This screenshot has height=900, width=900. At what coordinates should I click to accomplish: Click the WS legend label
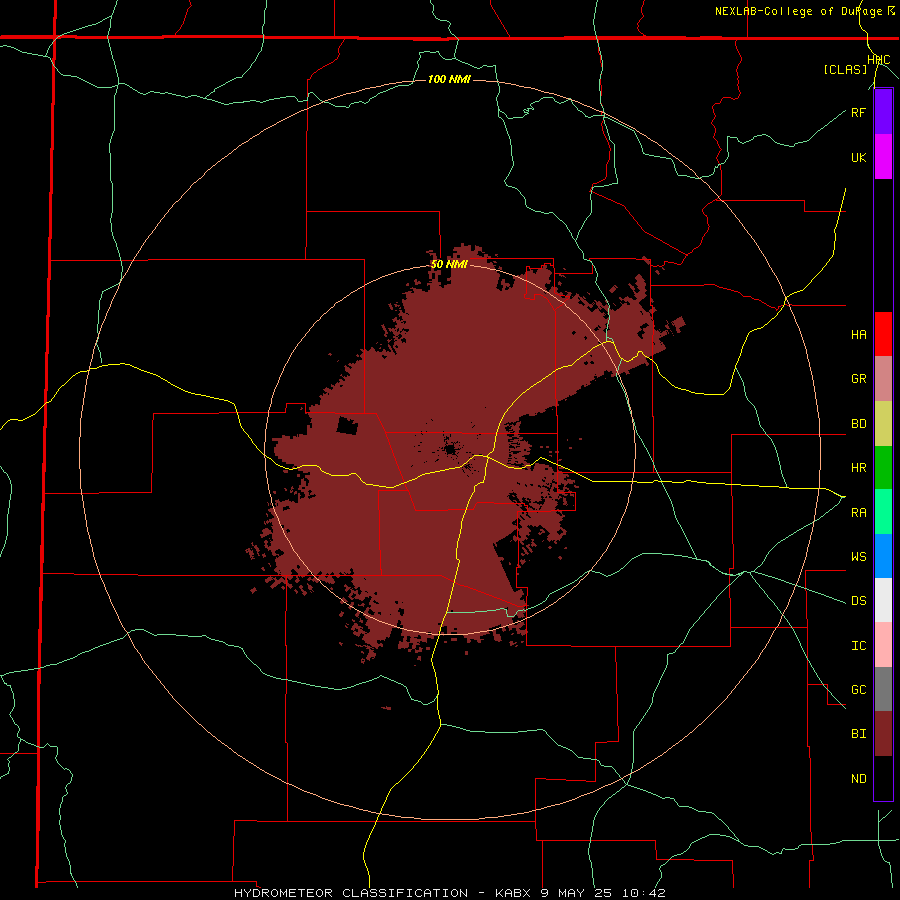click(858, 557)
